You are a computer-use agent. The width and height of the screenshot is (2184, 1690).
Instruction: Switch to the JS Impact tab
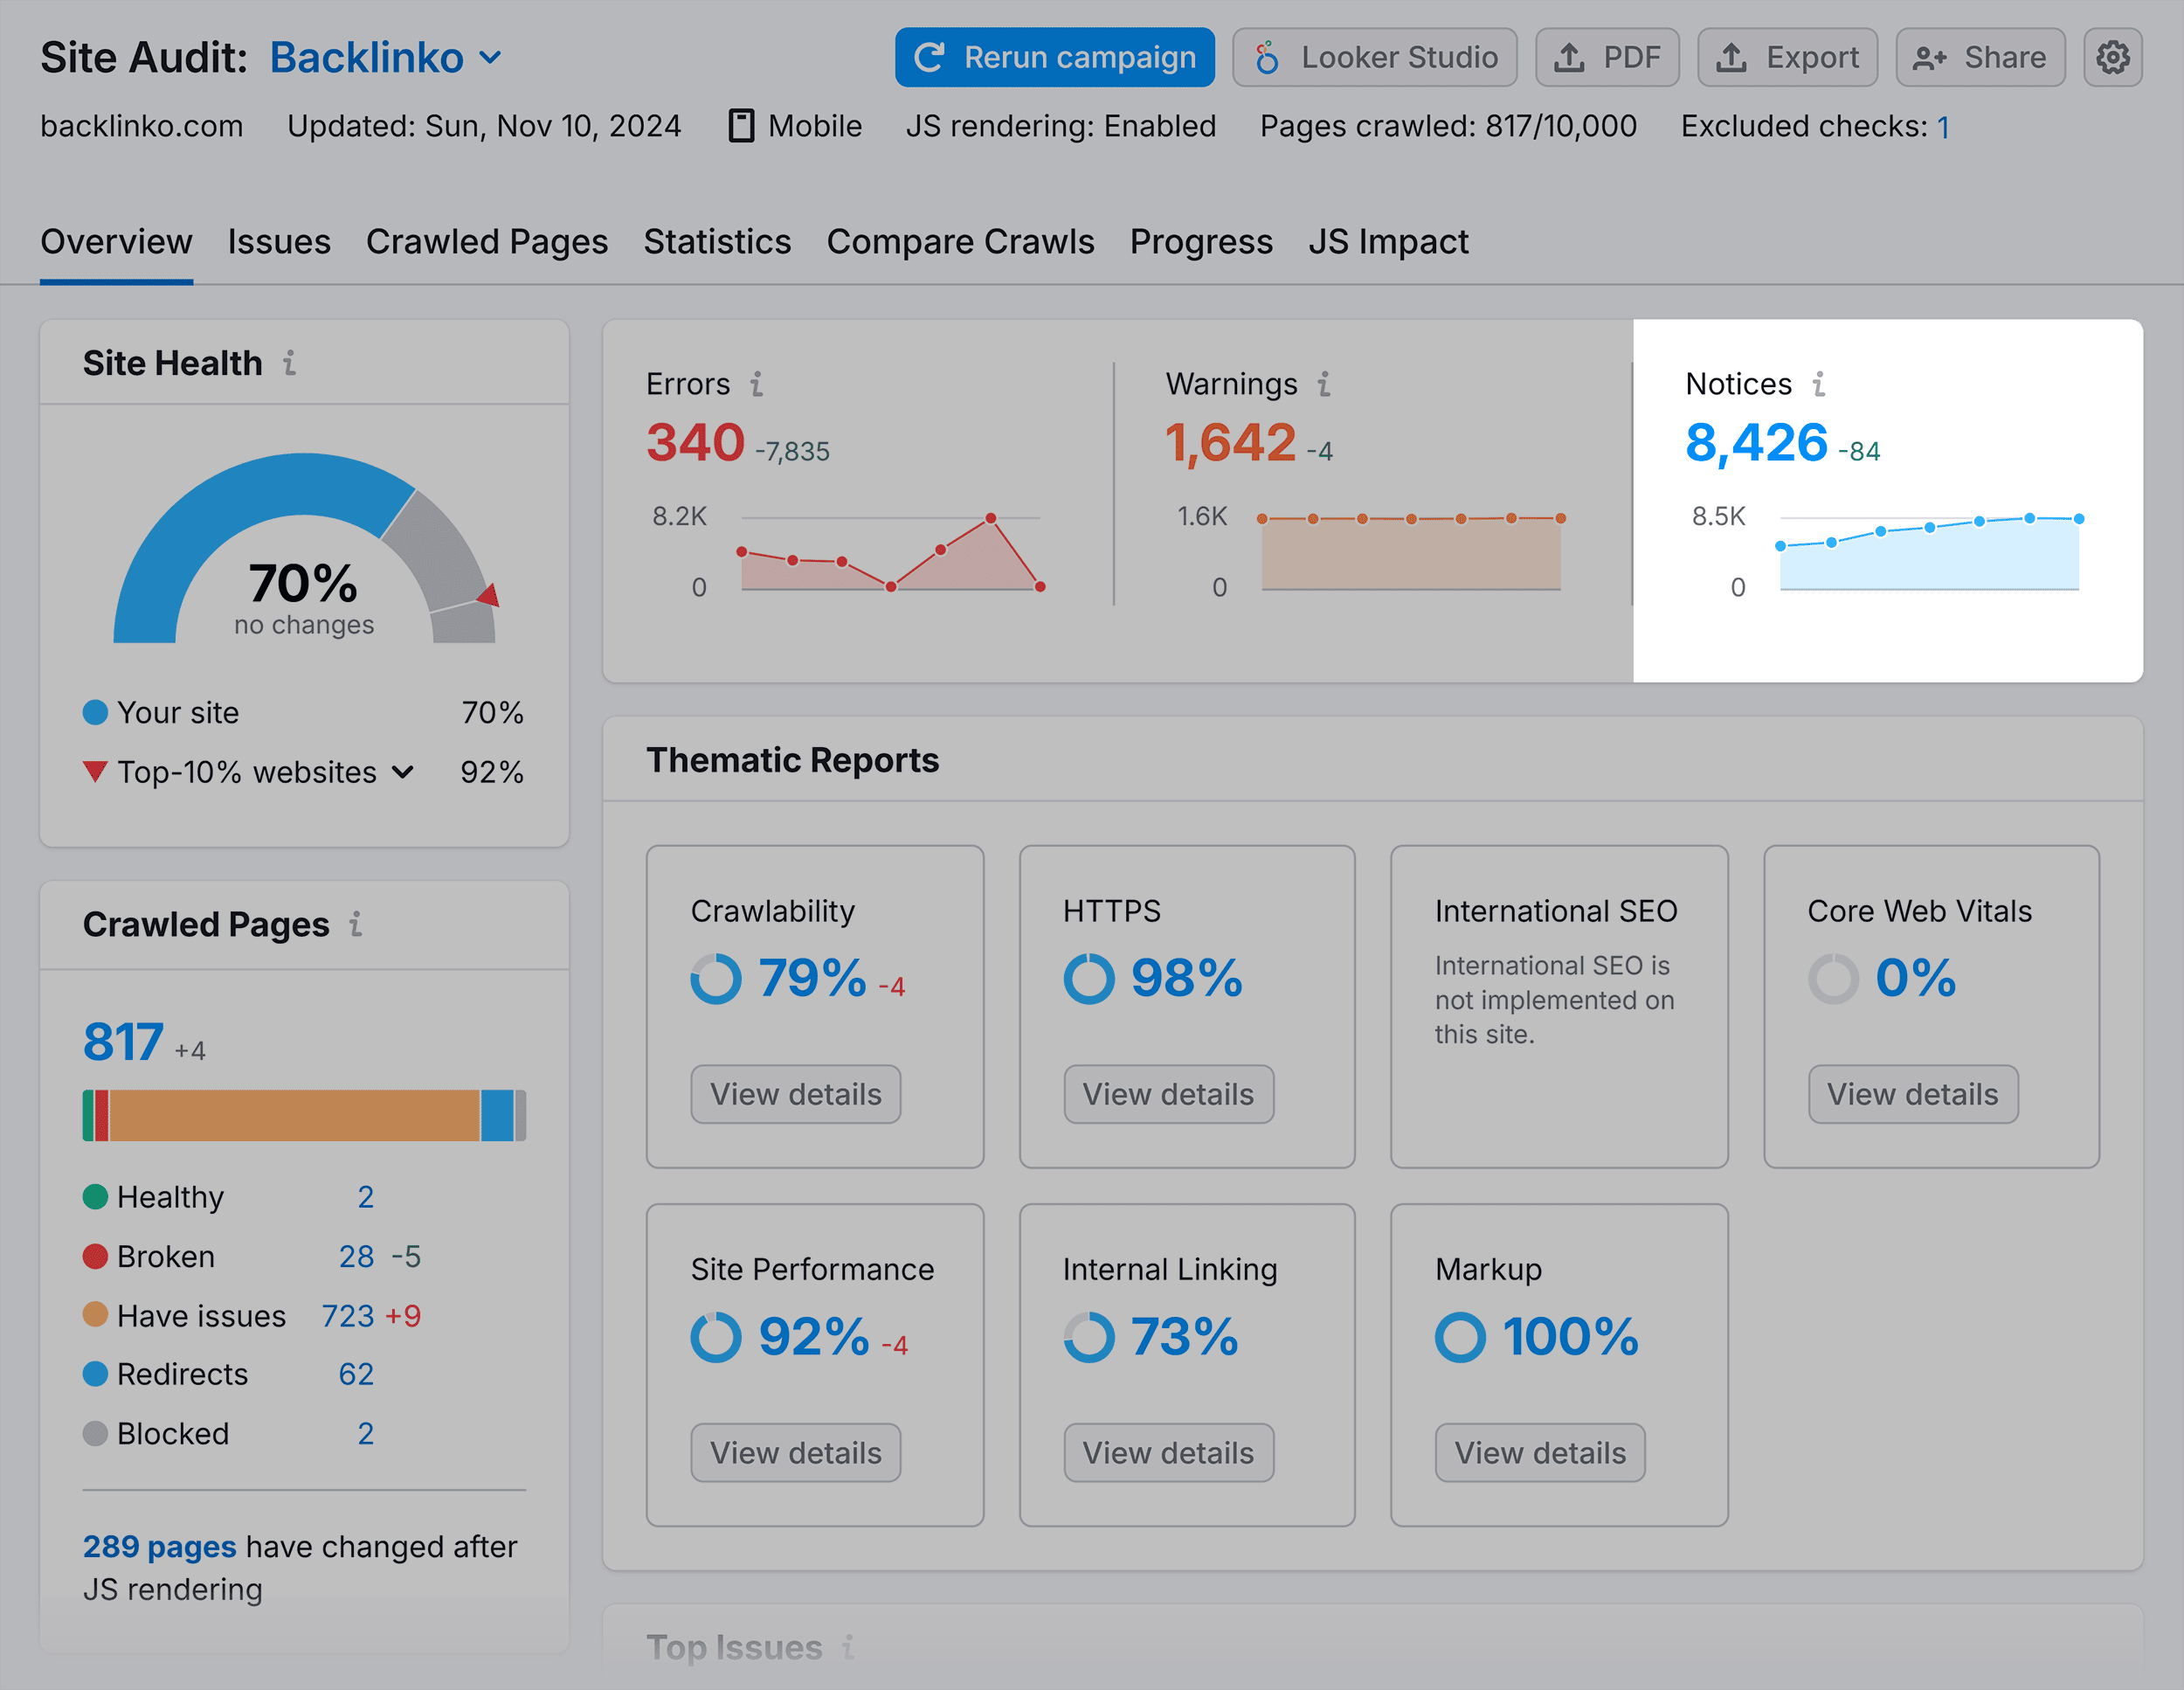(1388, 241)
